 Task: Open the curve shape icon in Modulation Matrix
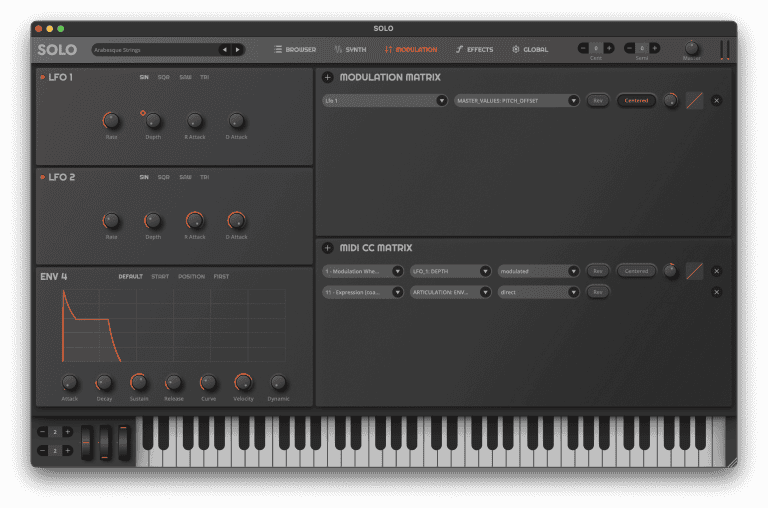pyautogui.click(x=694, y=100)
